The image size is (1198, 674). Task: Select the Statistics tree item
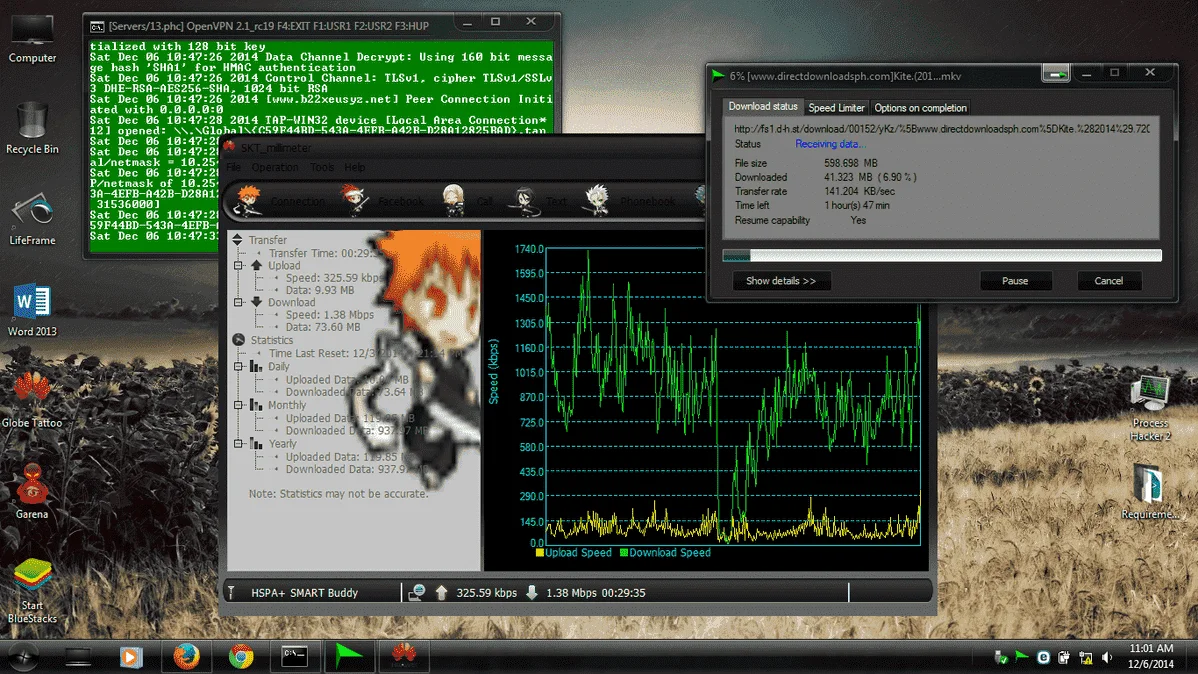[x=271, y=340]
